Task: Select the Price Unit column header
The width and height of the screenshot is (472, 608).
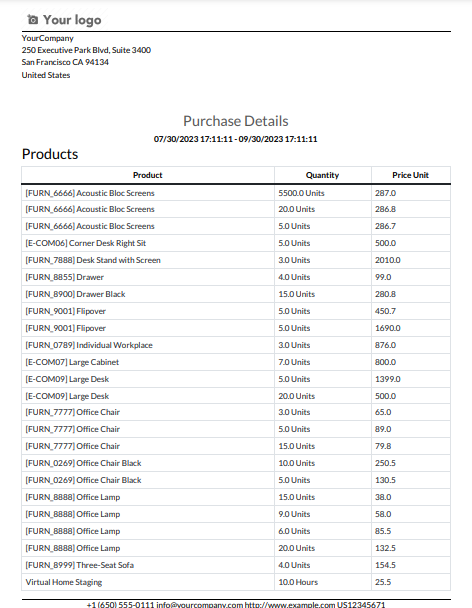Action: 410,175
